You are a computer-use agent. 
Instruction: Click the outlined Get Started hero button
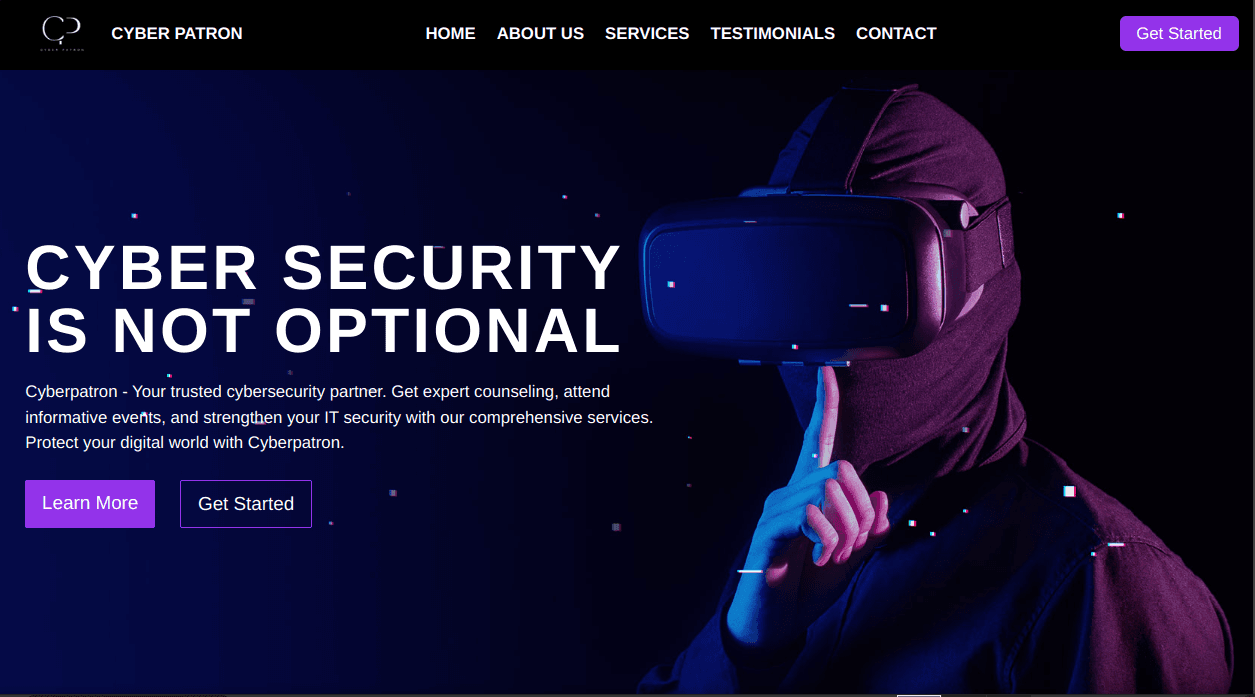pyautogui.click(x=246, y=503)
